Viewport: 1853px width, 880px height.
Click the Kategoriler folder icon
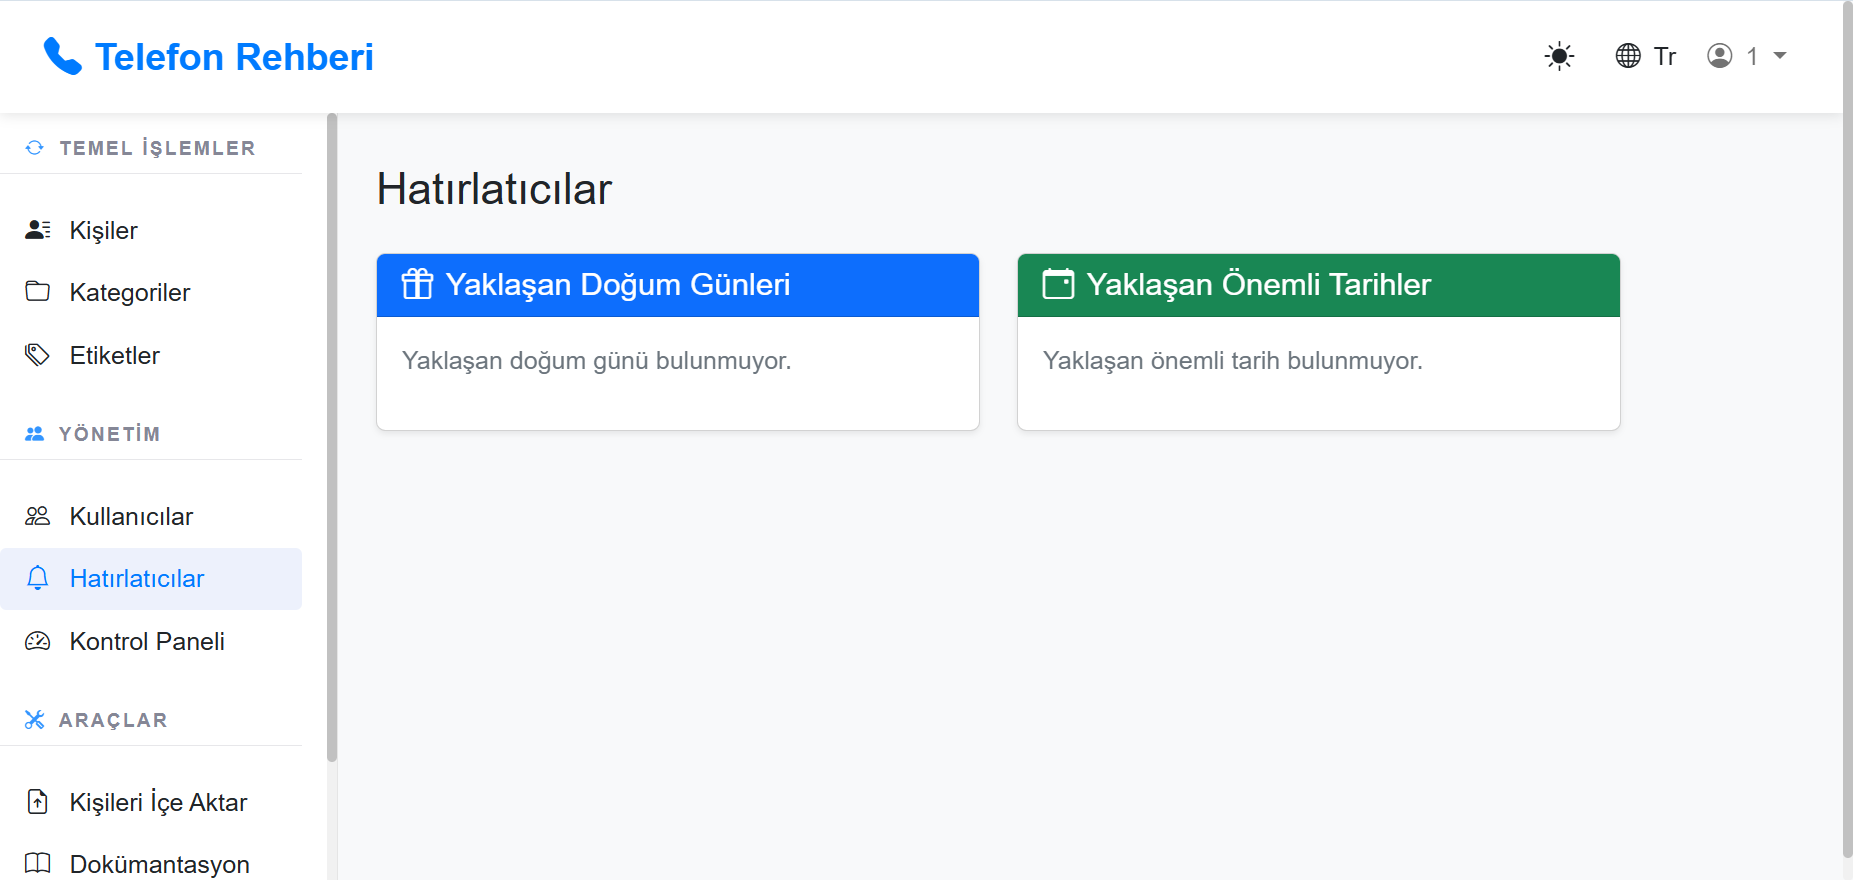coord(37,292)
